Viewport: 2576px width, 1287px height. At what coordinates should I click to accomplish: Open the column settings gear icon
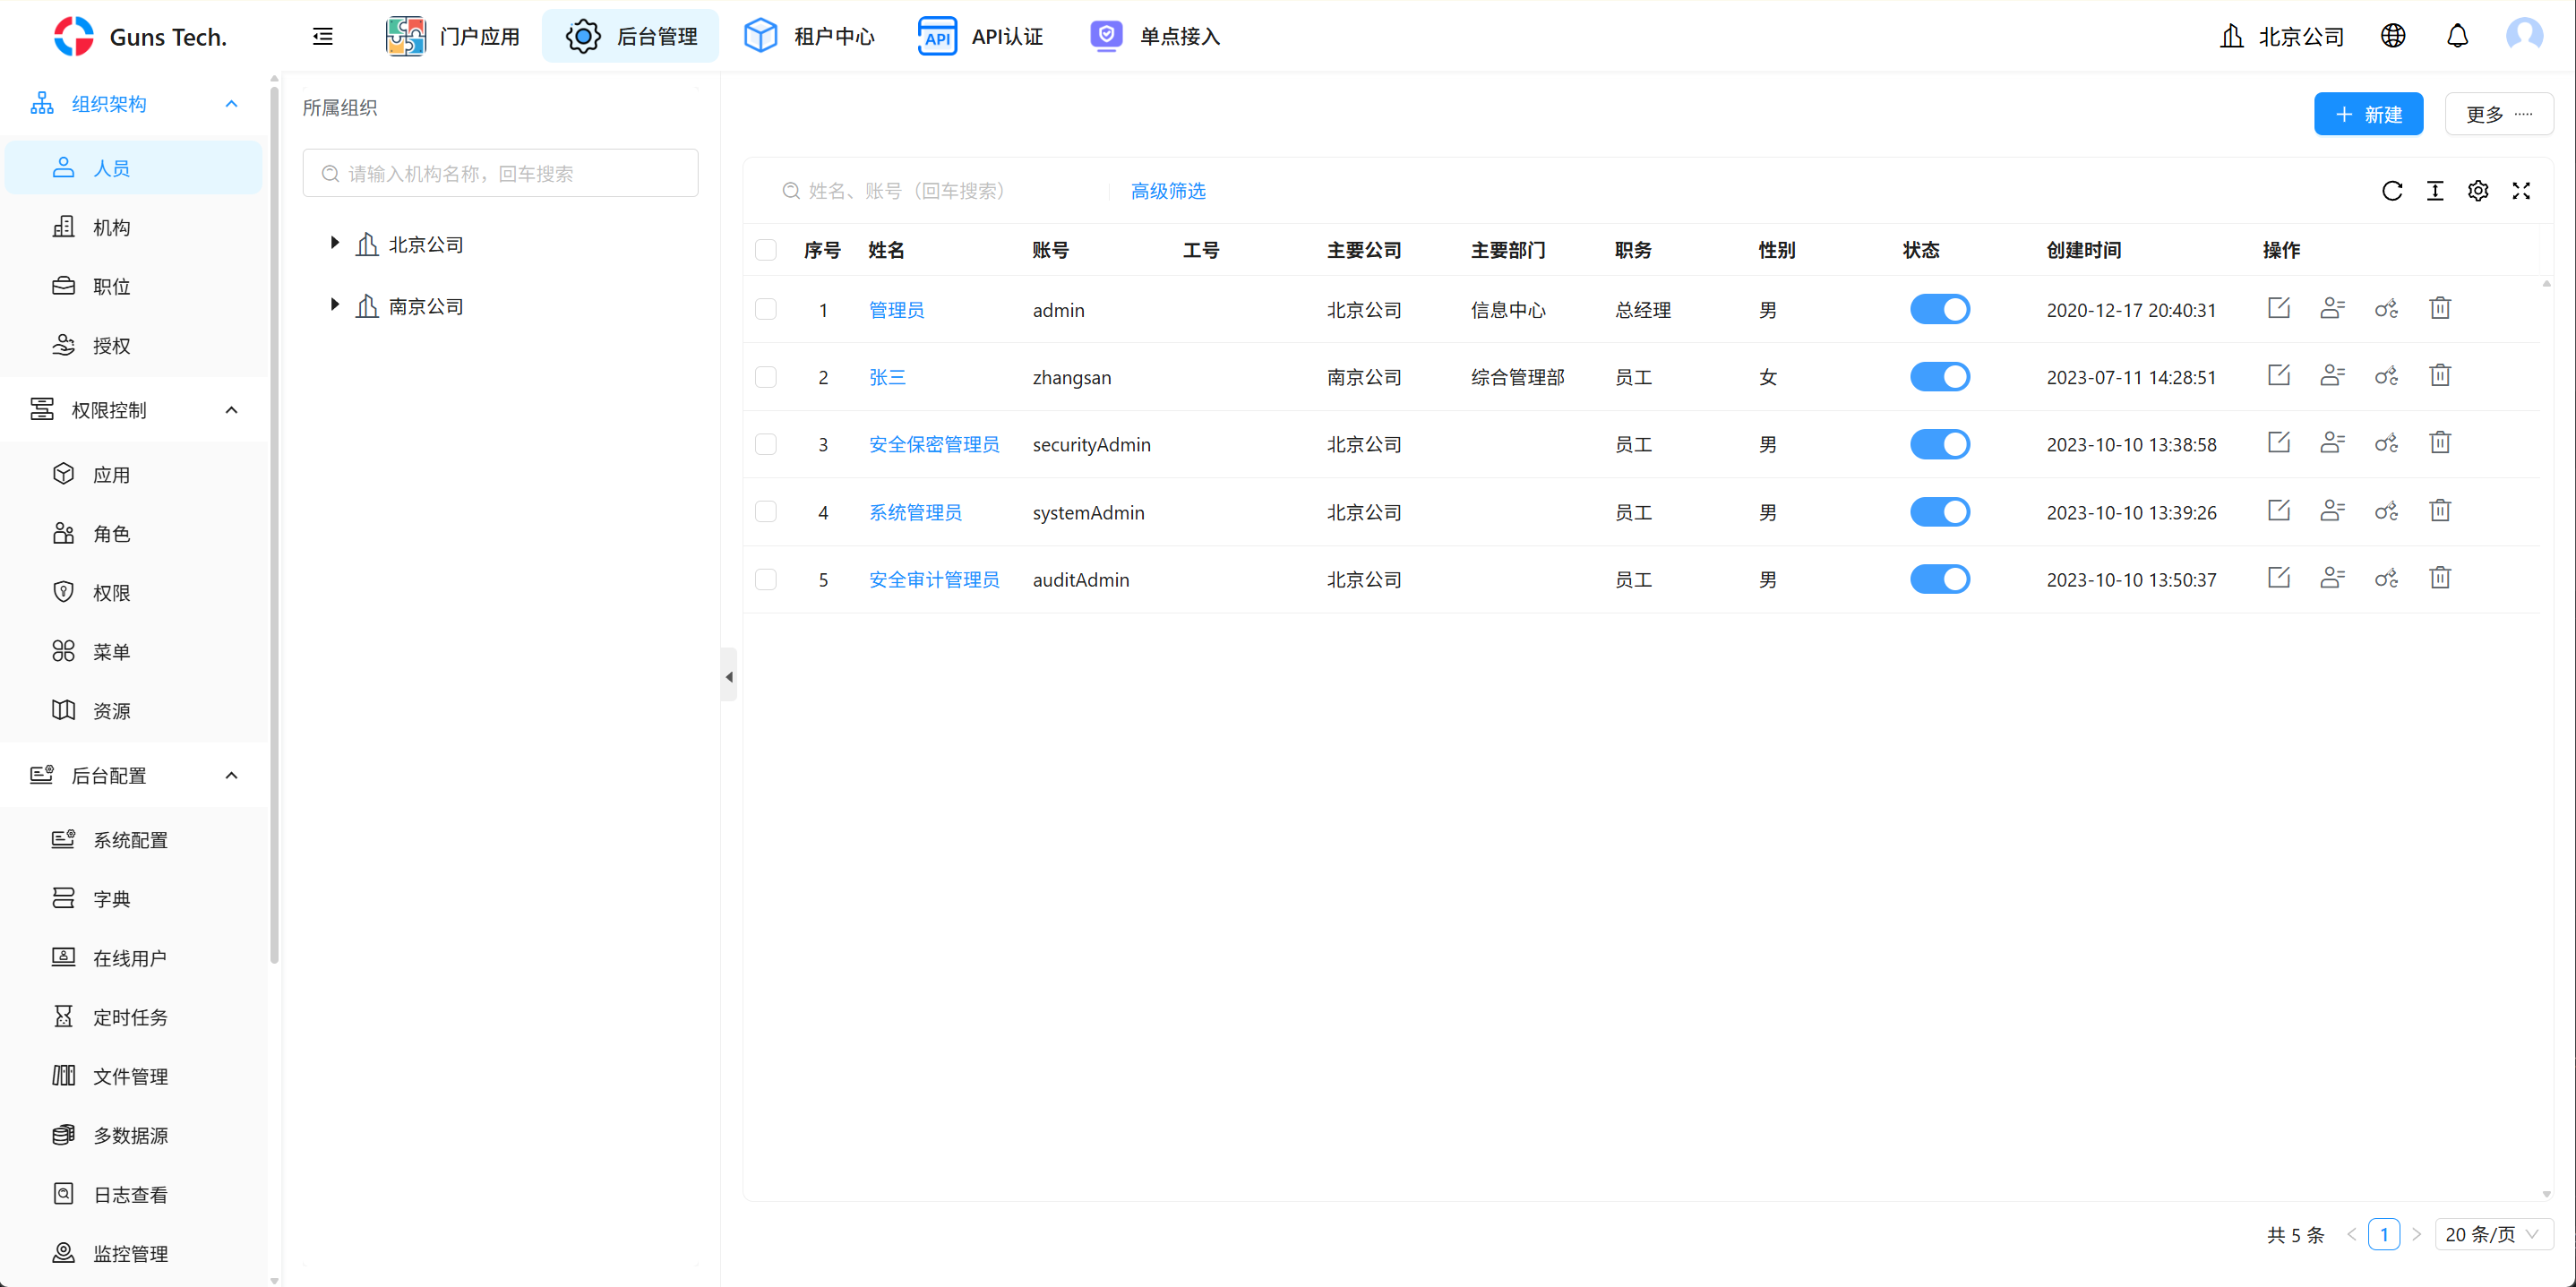coord(2478,191)
